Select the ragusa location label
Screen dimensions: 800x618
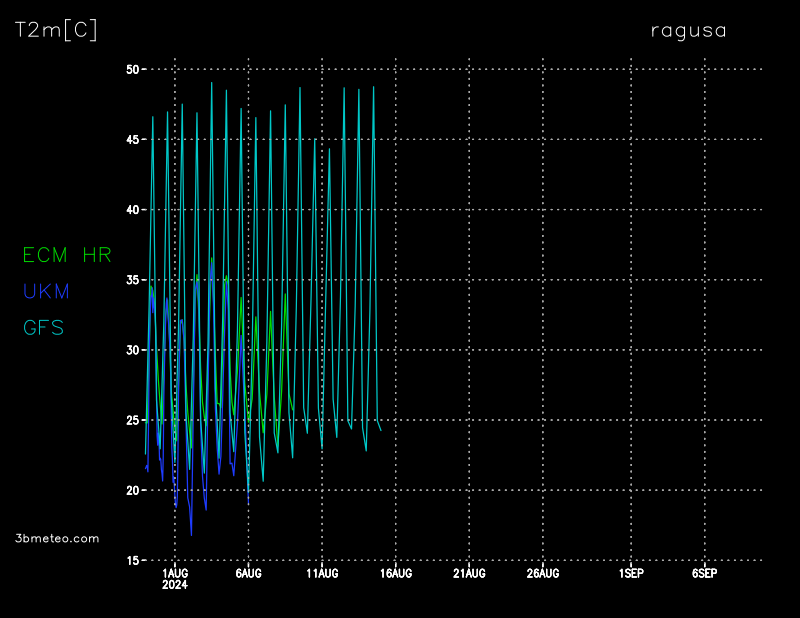click(688, 30)
